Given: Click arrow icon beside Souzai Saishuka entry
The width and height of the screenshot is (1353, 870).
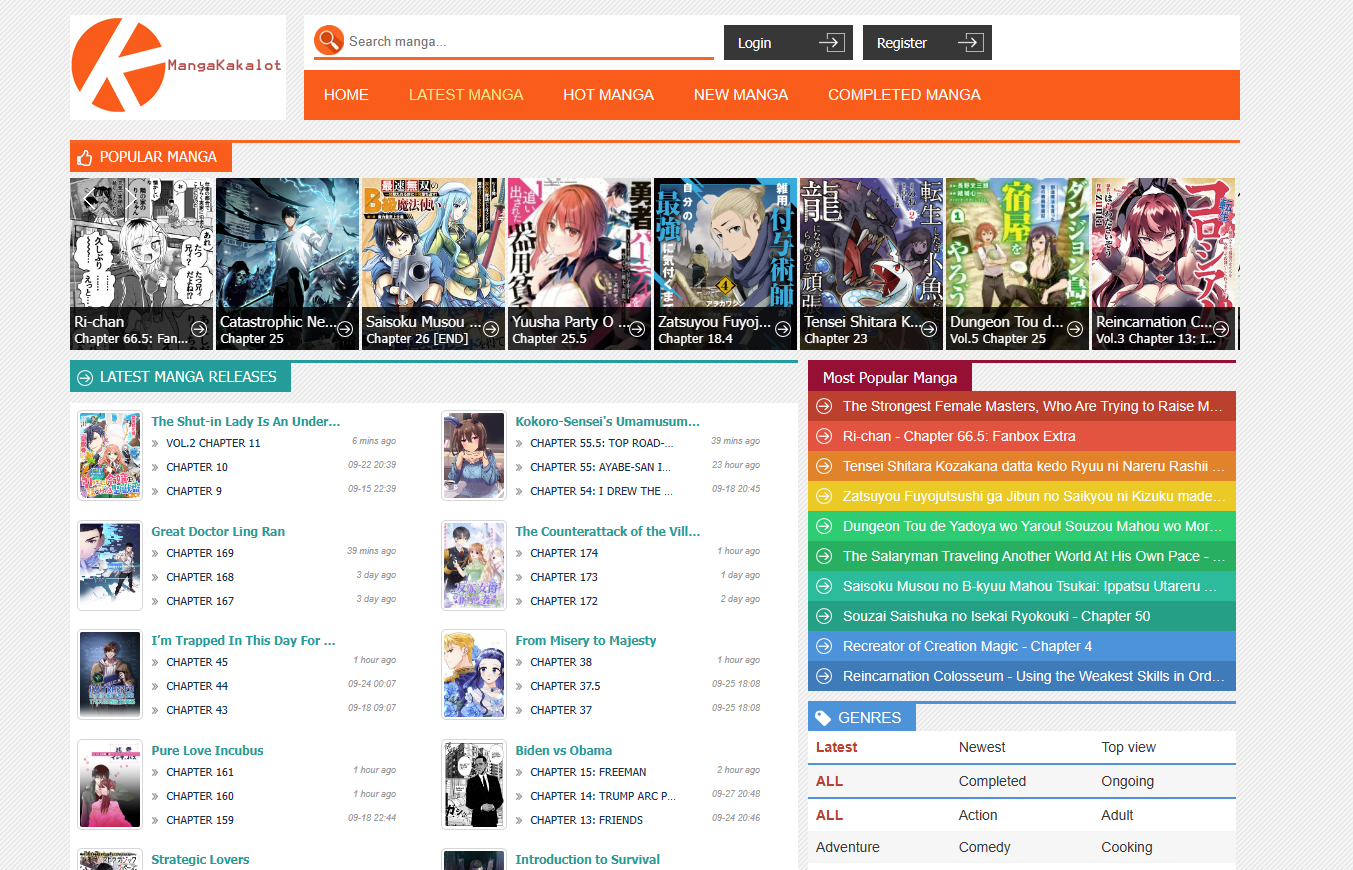Looking at the screenshot, I should [x=824, y=616].
